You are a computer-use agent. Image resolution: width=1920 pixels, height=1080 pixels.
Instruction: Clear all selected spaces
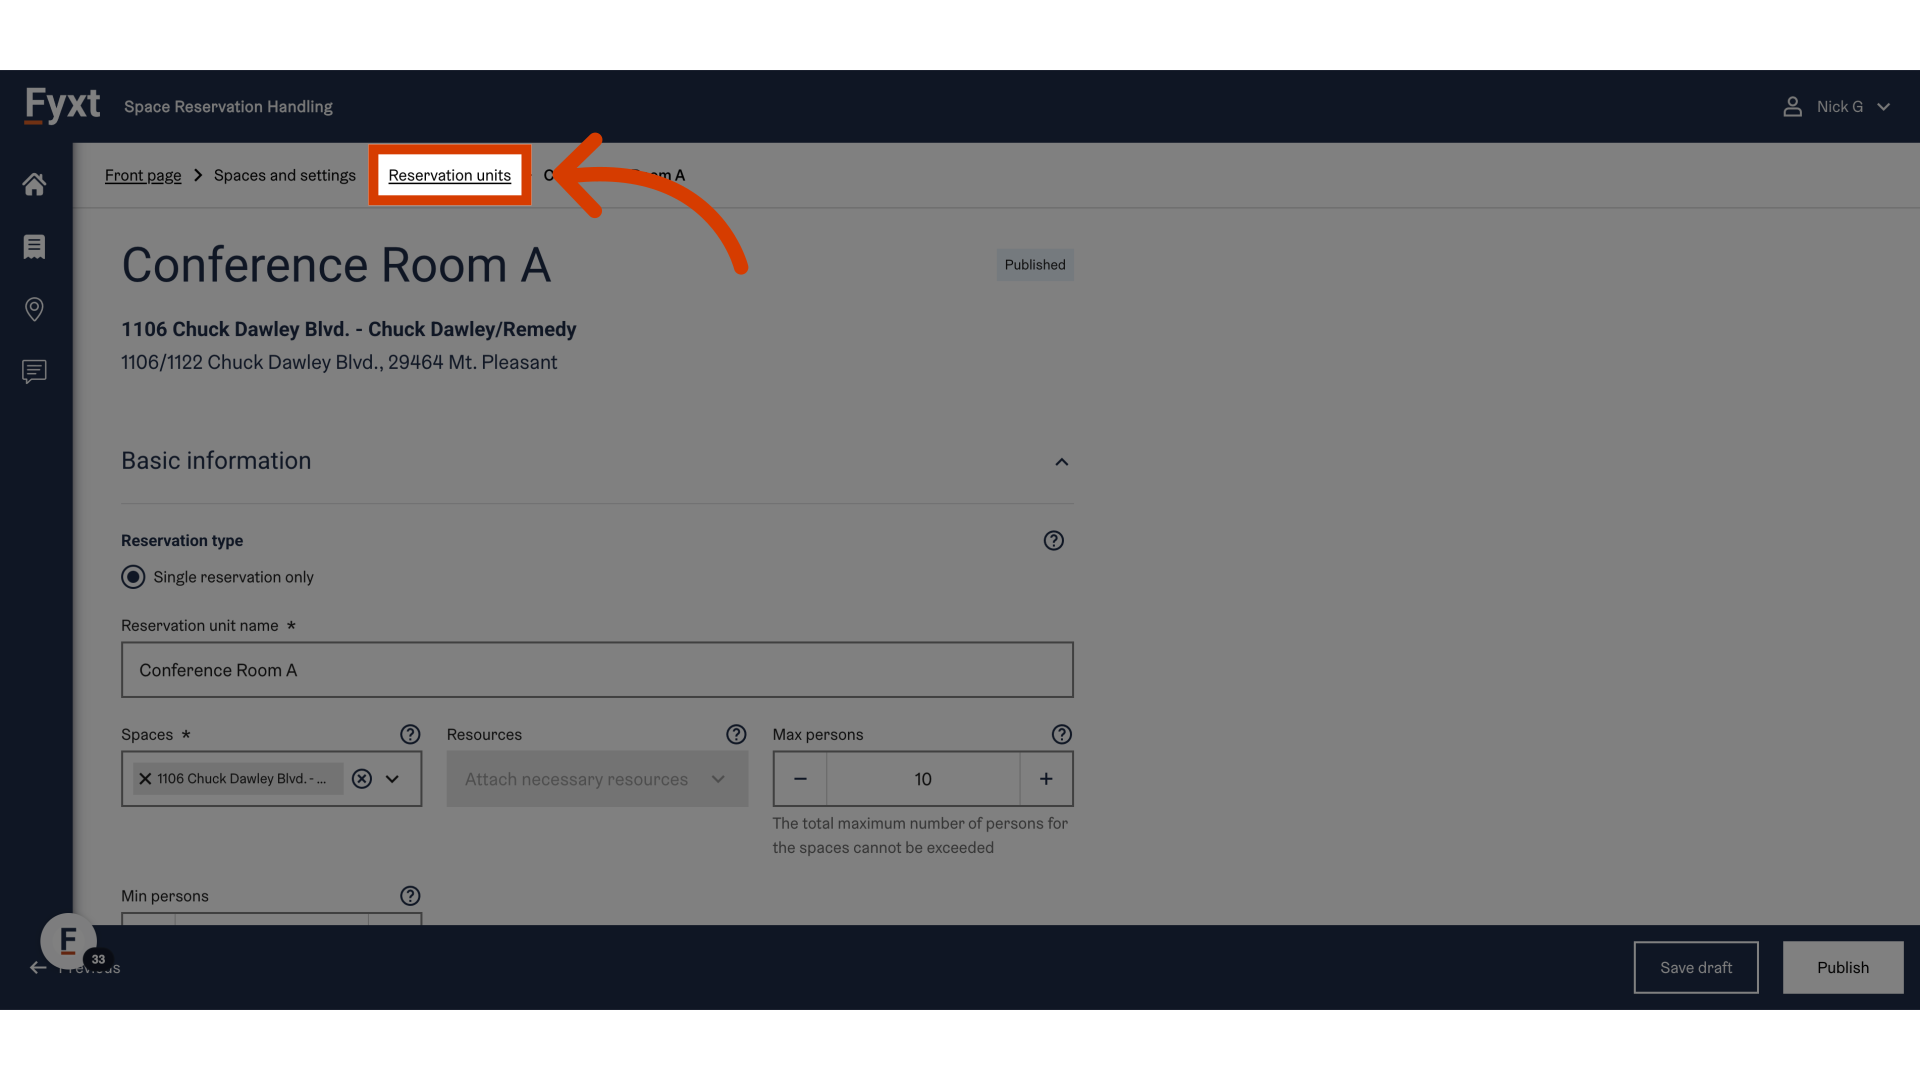(362, 779)
